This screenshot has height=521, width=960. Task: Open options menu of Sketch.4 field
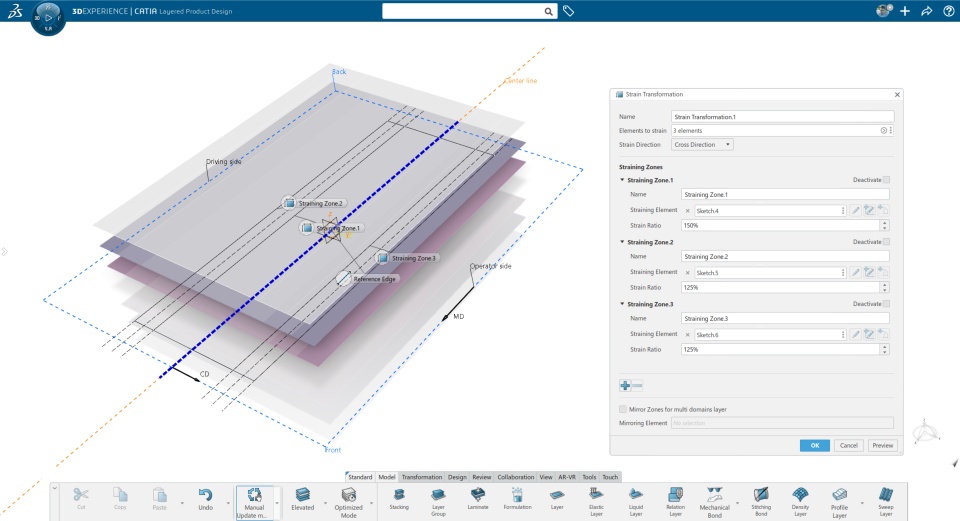pos(843,211)
